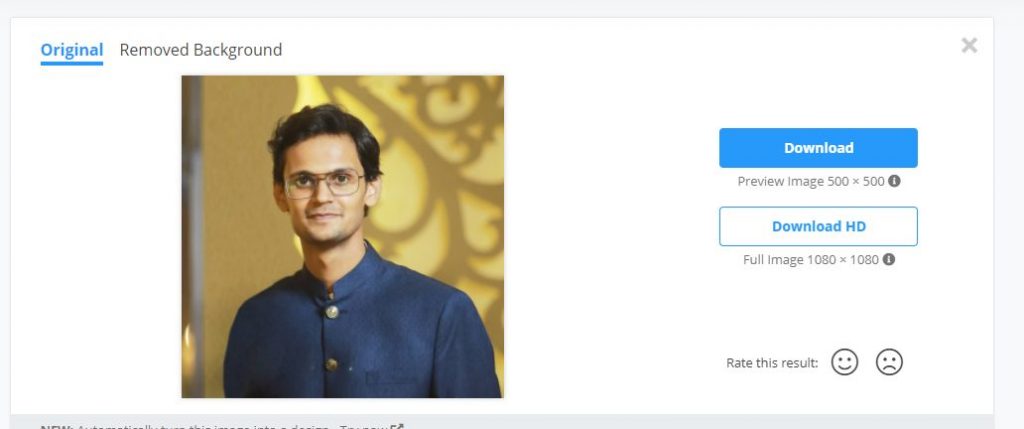Click the eyeglasses in the portrait photo
Screen dimensions: 1024x429
pos(325,183)
